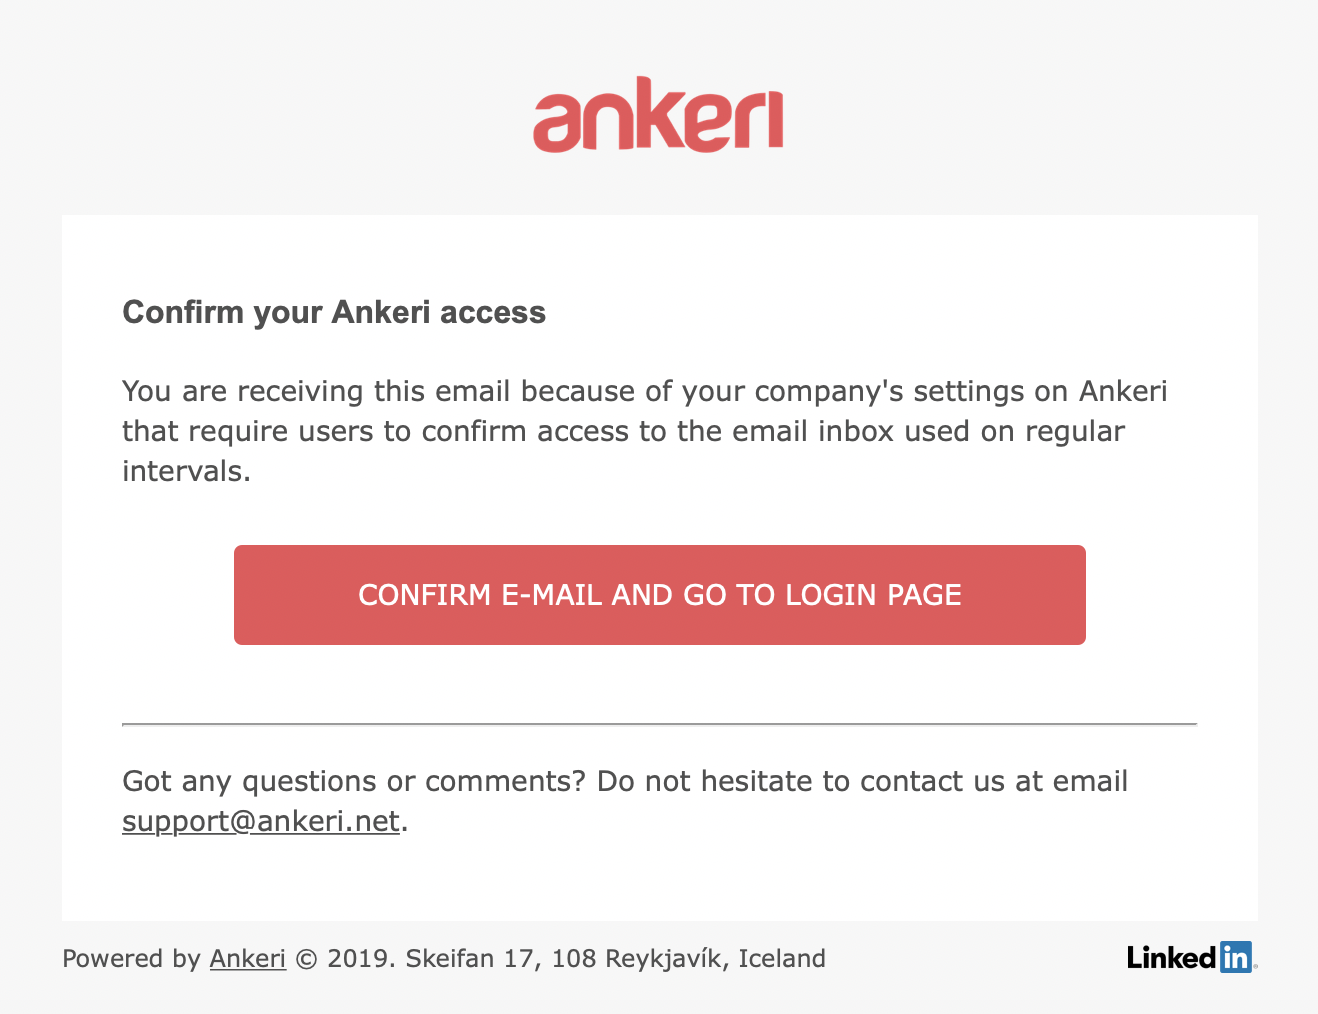Click the 'Skeifan 17' address text
Viewport: 1318px width, 1014px height.
(473, 958)
